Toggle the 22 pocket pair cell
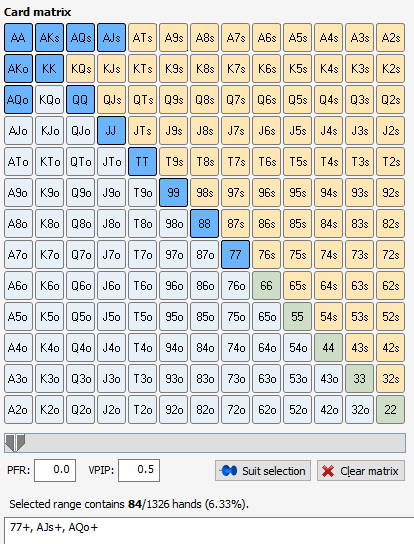This screenshot has height=544, width=414. [390, 410]
